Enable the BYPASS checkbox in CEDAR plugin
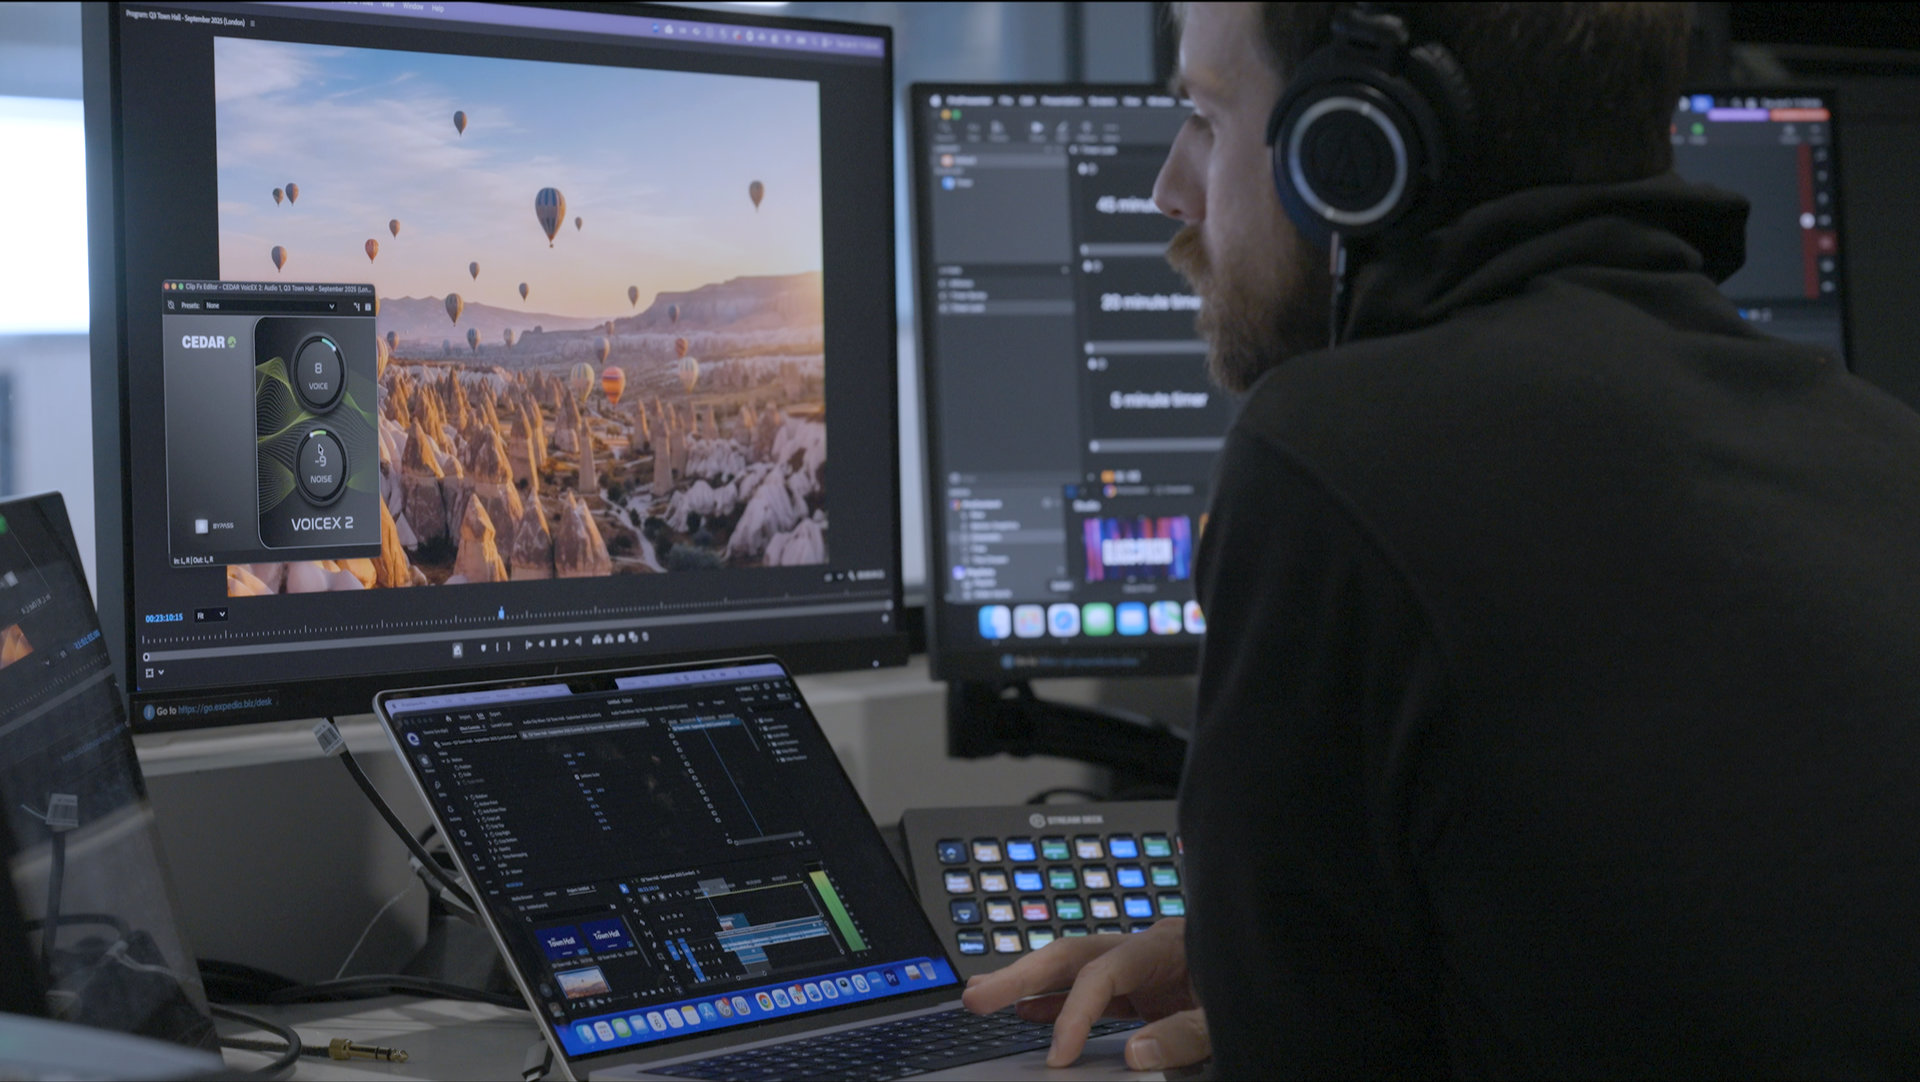Viewport: 1920px width, 1082px height. 201,526
